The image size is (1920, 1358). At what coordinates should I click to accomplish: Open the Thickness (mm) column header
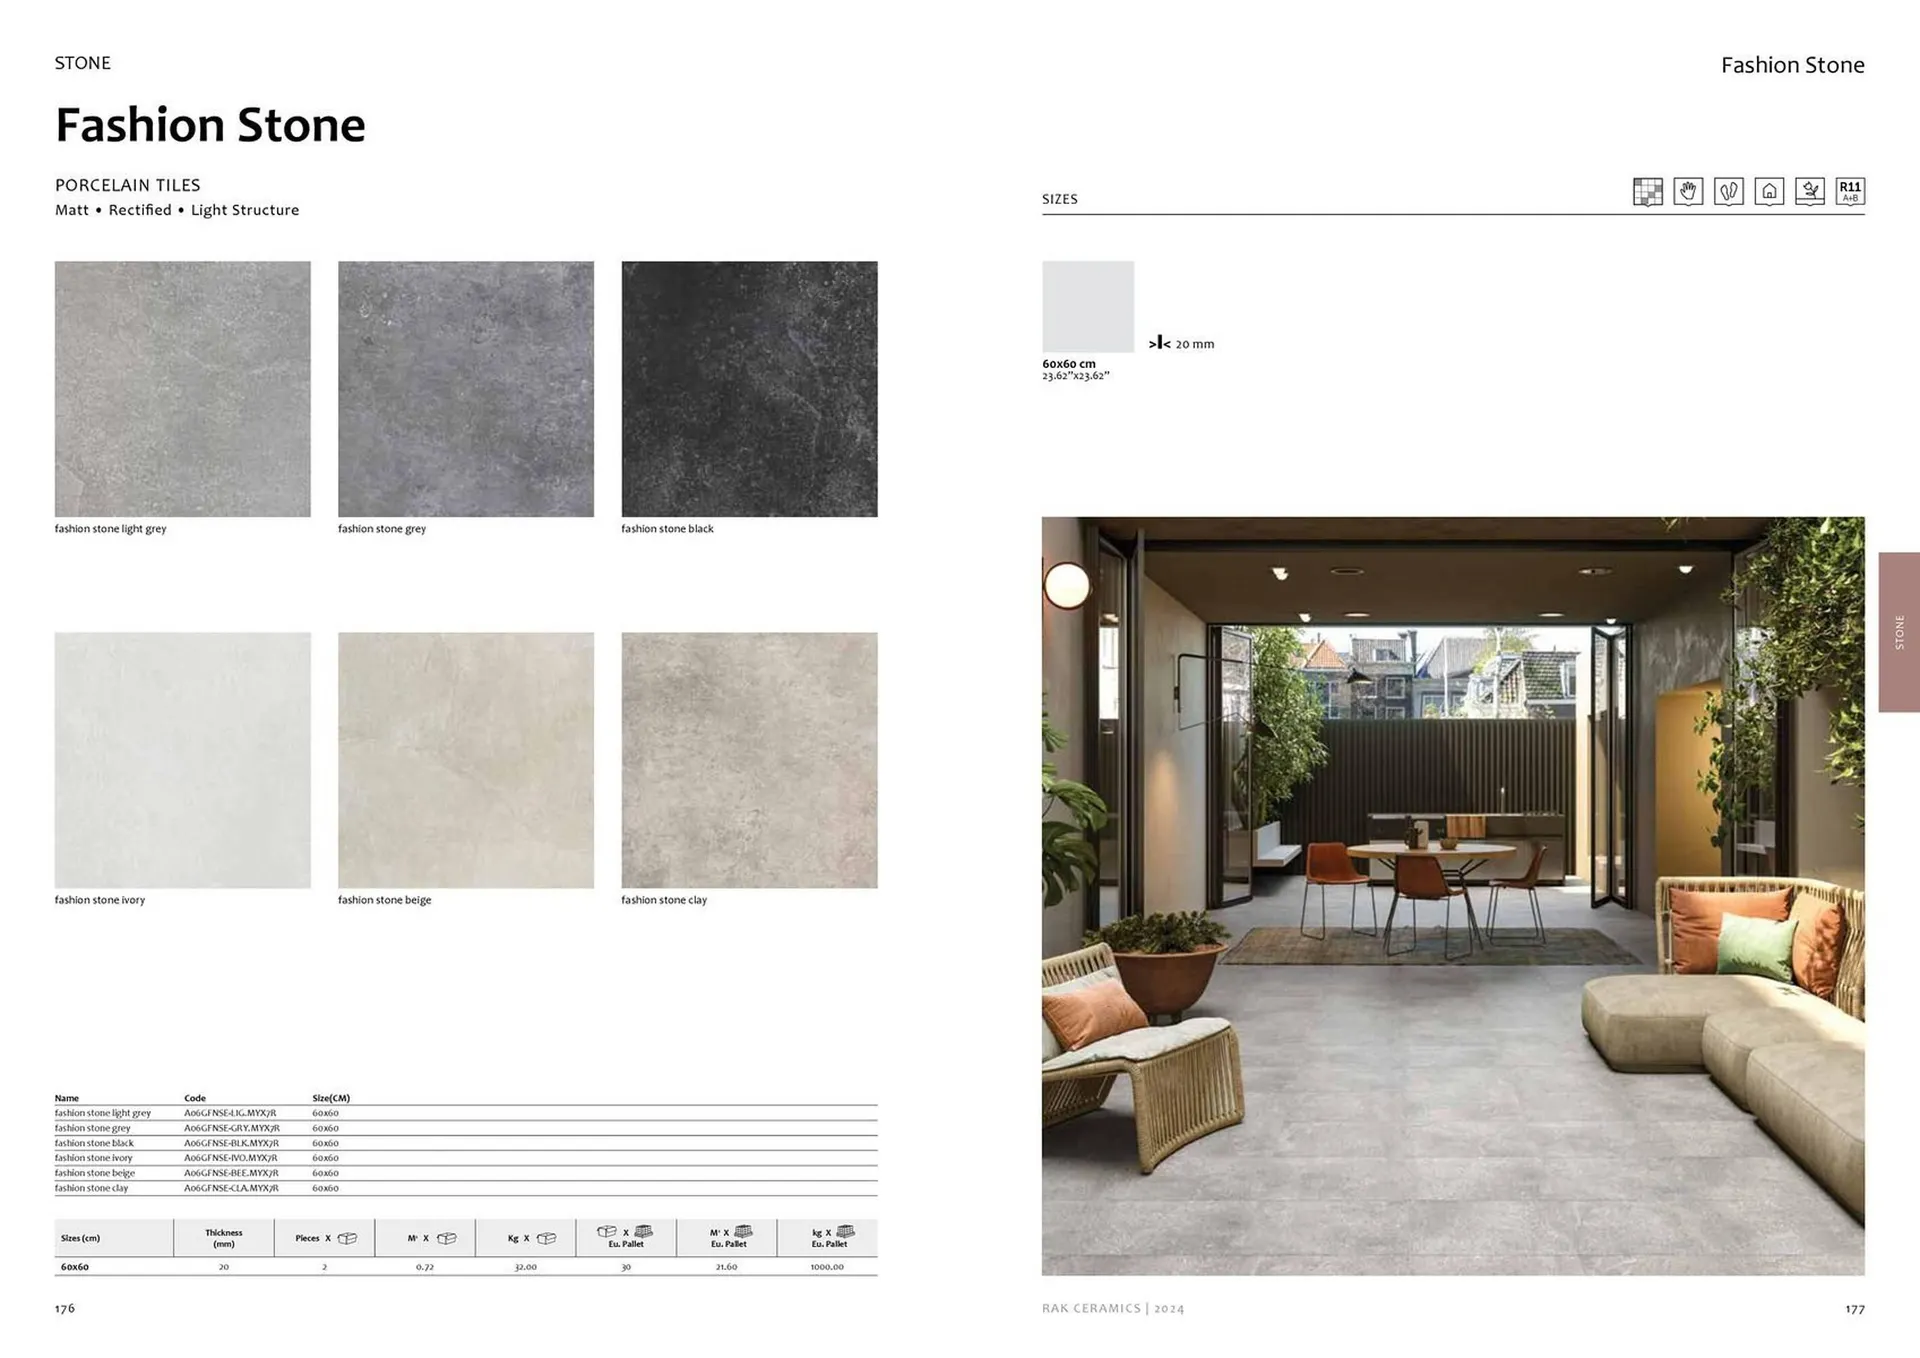223,1237
